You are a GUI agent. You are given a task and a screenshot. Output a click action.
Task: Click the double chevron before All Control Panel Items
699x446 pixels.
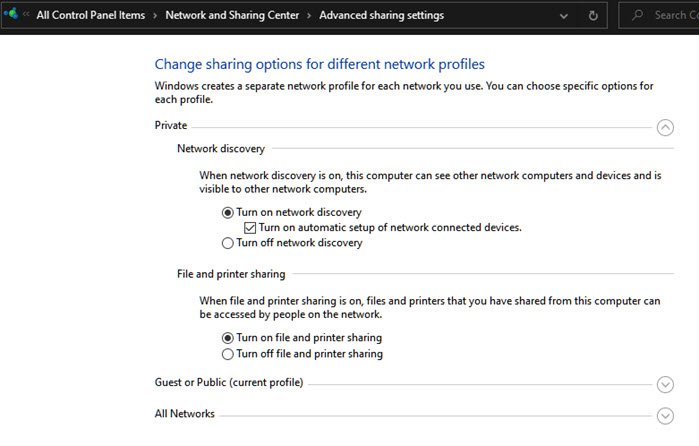pos(26,16)
